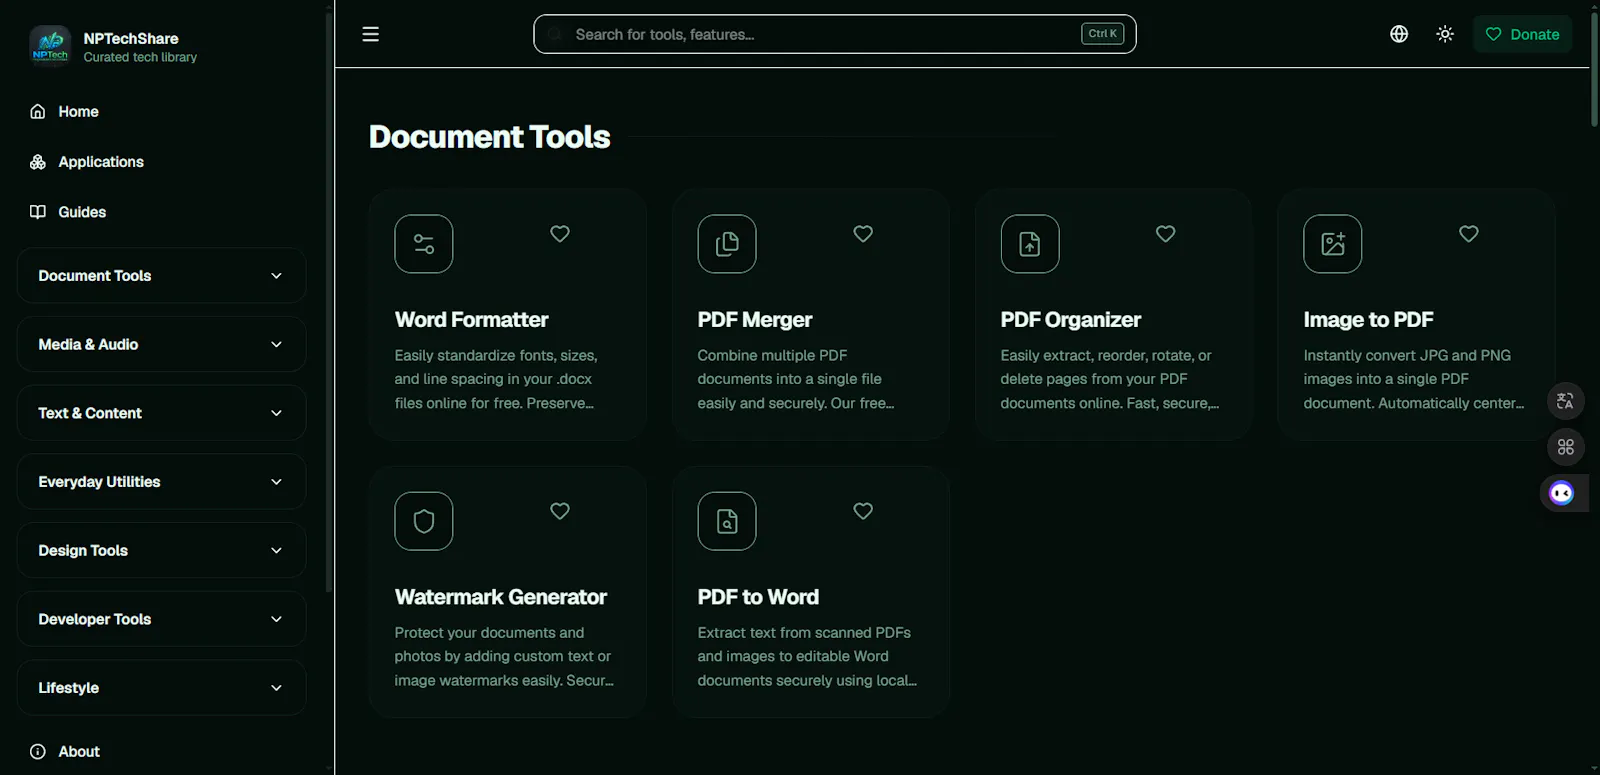This screenshot has width=1600, height=775.
Task: Expand the Everyday Utilities section
Action: pos(161,481)
